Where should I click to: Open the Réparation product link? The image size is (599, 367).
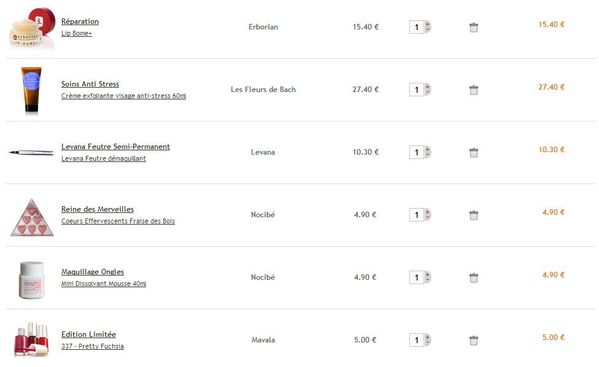point(80,21)
